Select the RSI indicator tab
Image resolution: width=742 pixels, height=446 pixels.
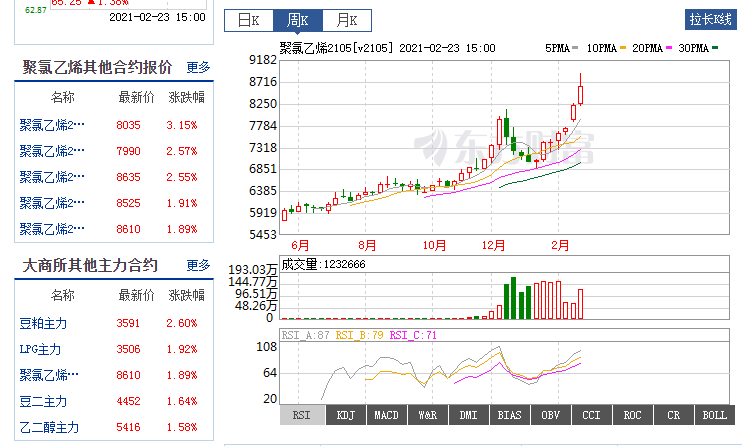click(302, 415)
